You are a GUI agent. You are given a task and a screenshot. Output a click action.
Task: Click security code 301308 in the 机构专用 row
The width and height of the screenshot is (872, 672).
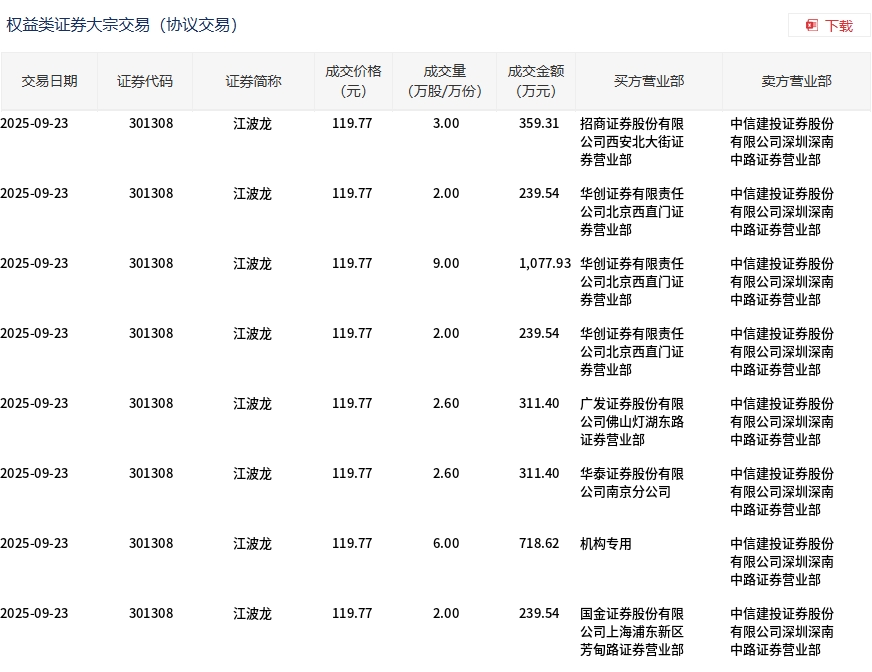click(x=151, y=543)
